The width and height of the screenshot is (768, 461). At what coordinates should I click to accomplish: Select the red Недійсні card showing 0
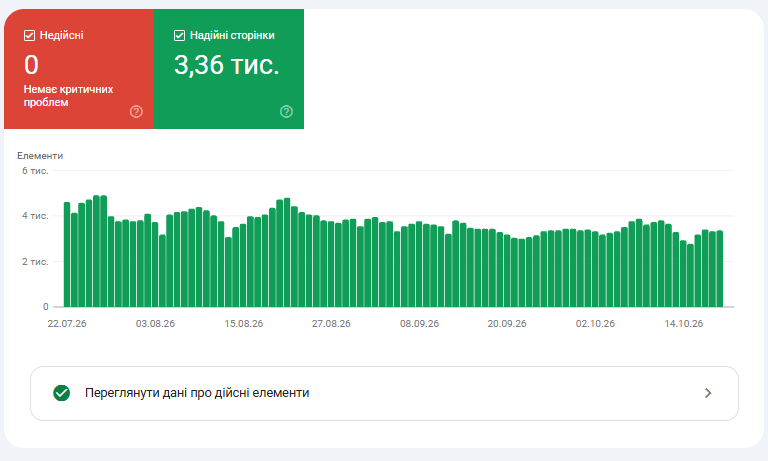coord(79,69)
